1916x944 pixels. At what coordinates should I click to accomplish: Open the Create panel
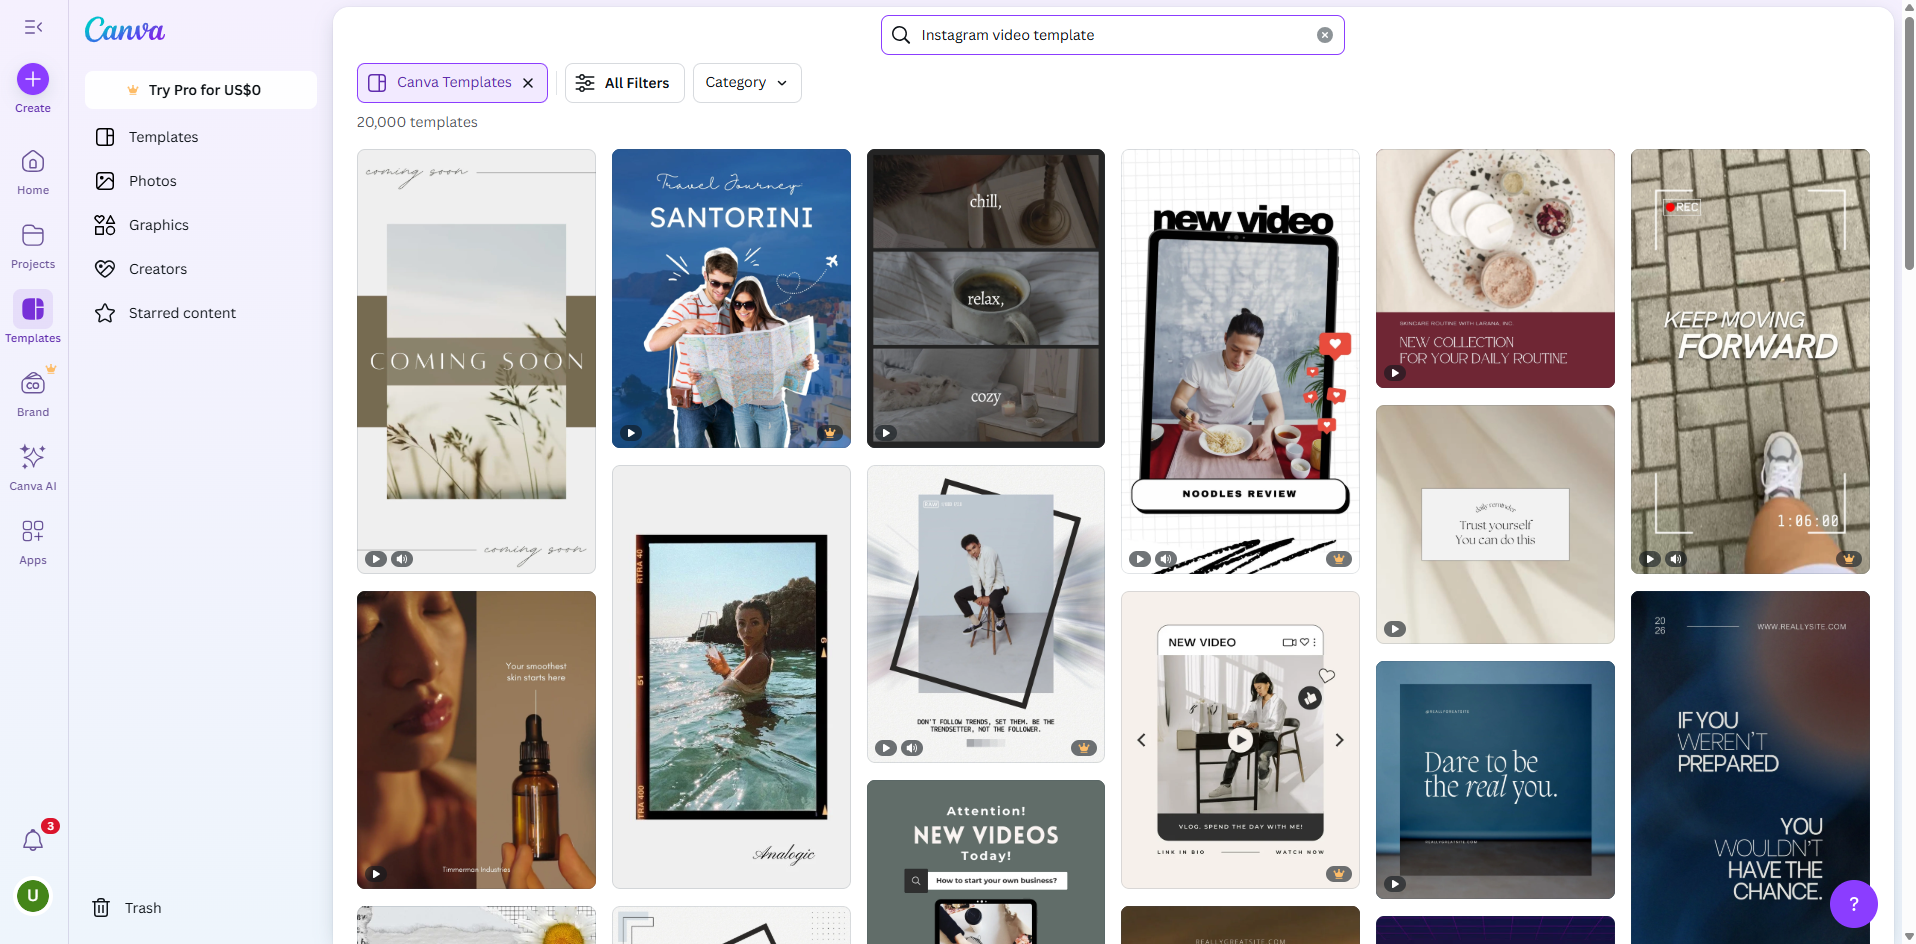point(32,79)
